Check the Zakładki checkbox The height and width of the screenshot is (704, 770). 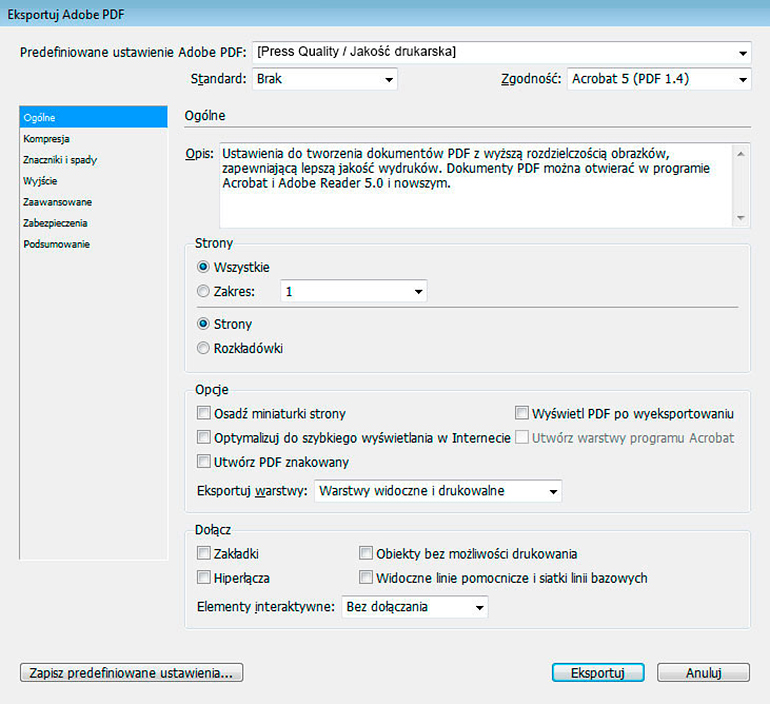tap(203, 553)
